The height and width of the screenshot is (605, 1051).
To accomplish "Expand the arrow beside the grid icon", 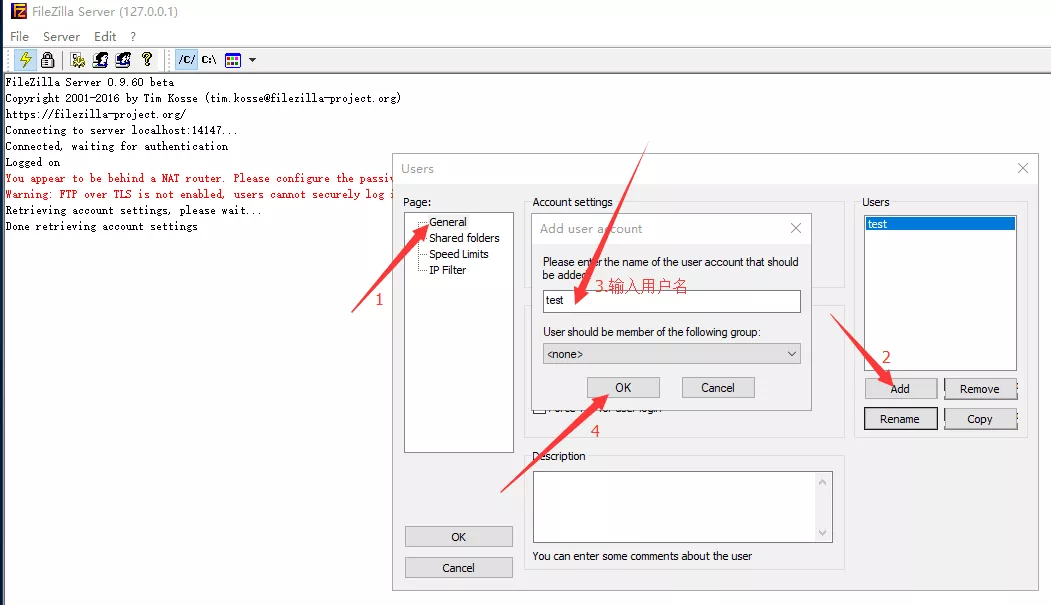I will (253, 60).
